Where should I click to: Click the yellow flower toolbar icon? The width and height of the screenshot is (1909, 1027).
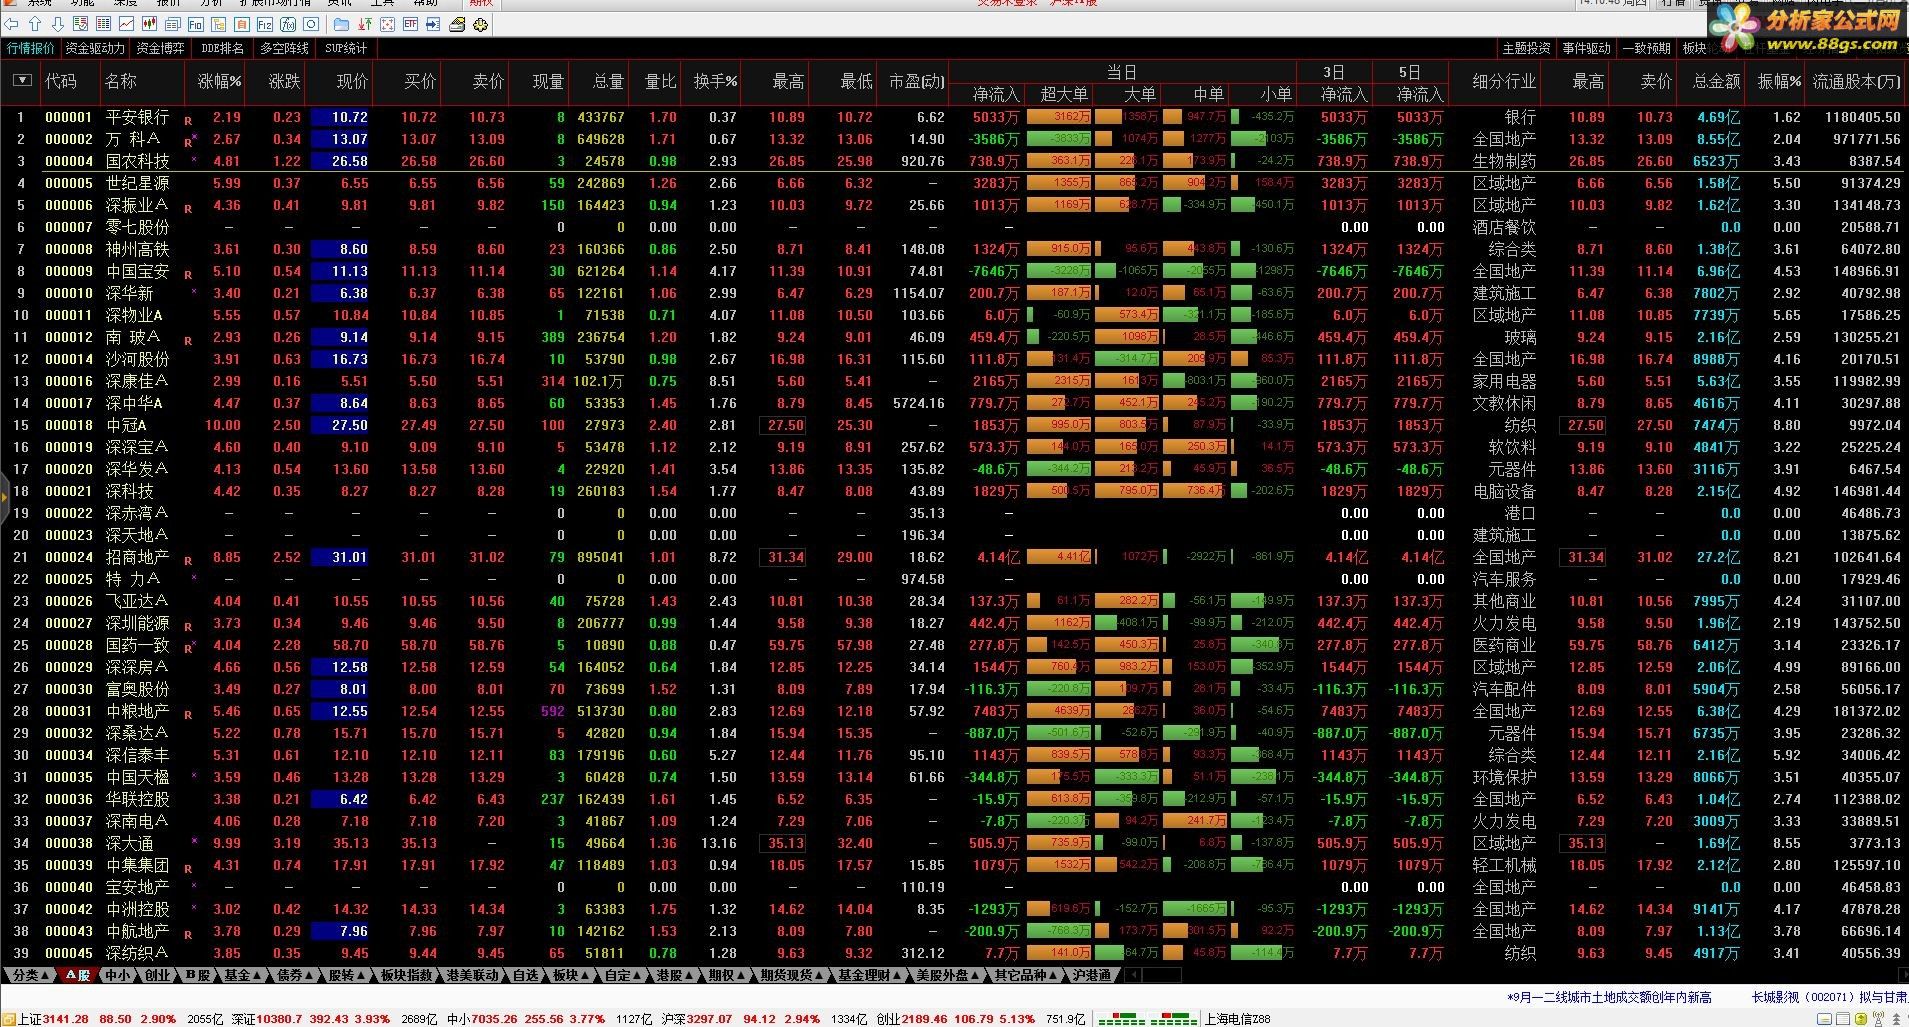481,24
